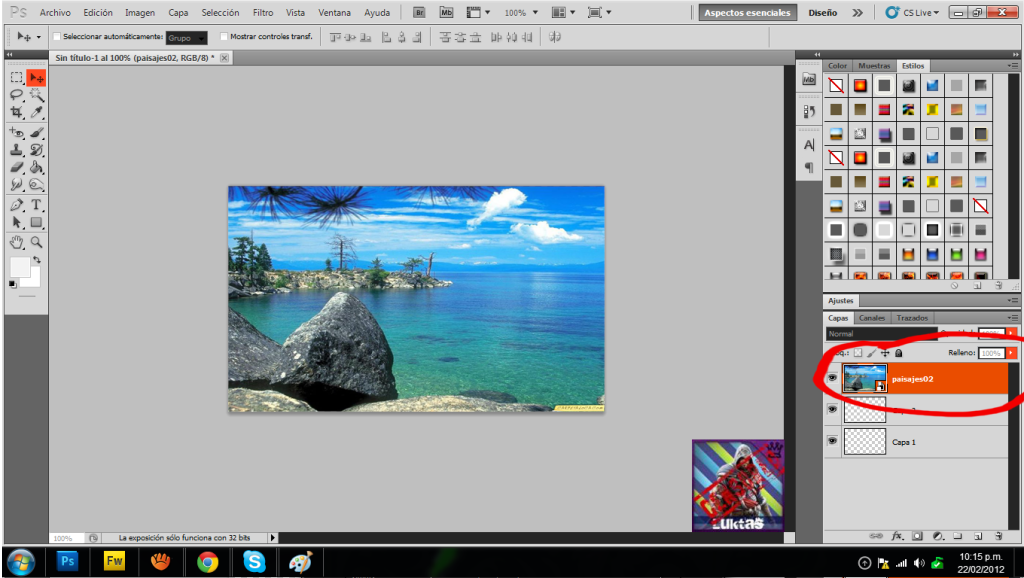Open Mini Bridge from top bar
Screen dimensions: 1024x578
point(446,12)
